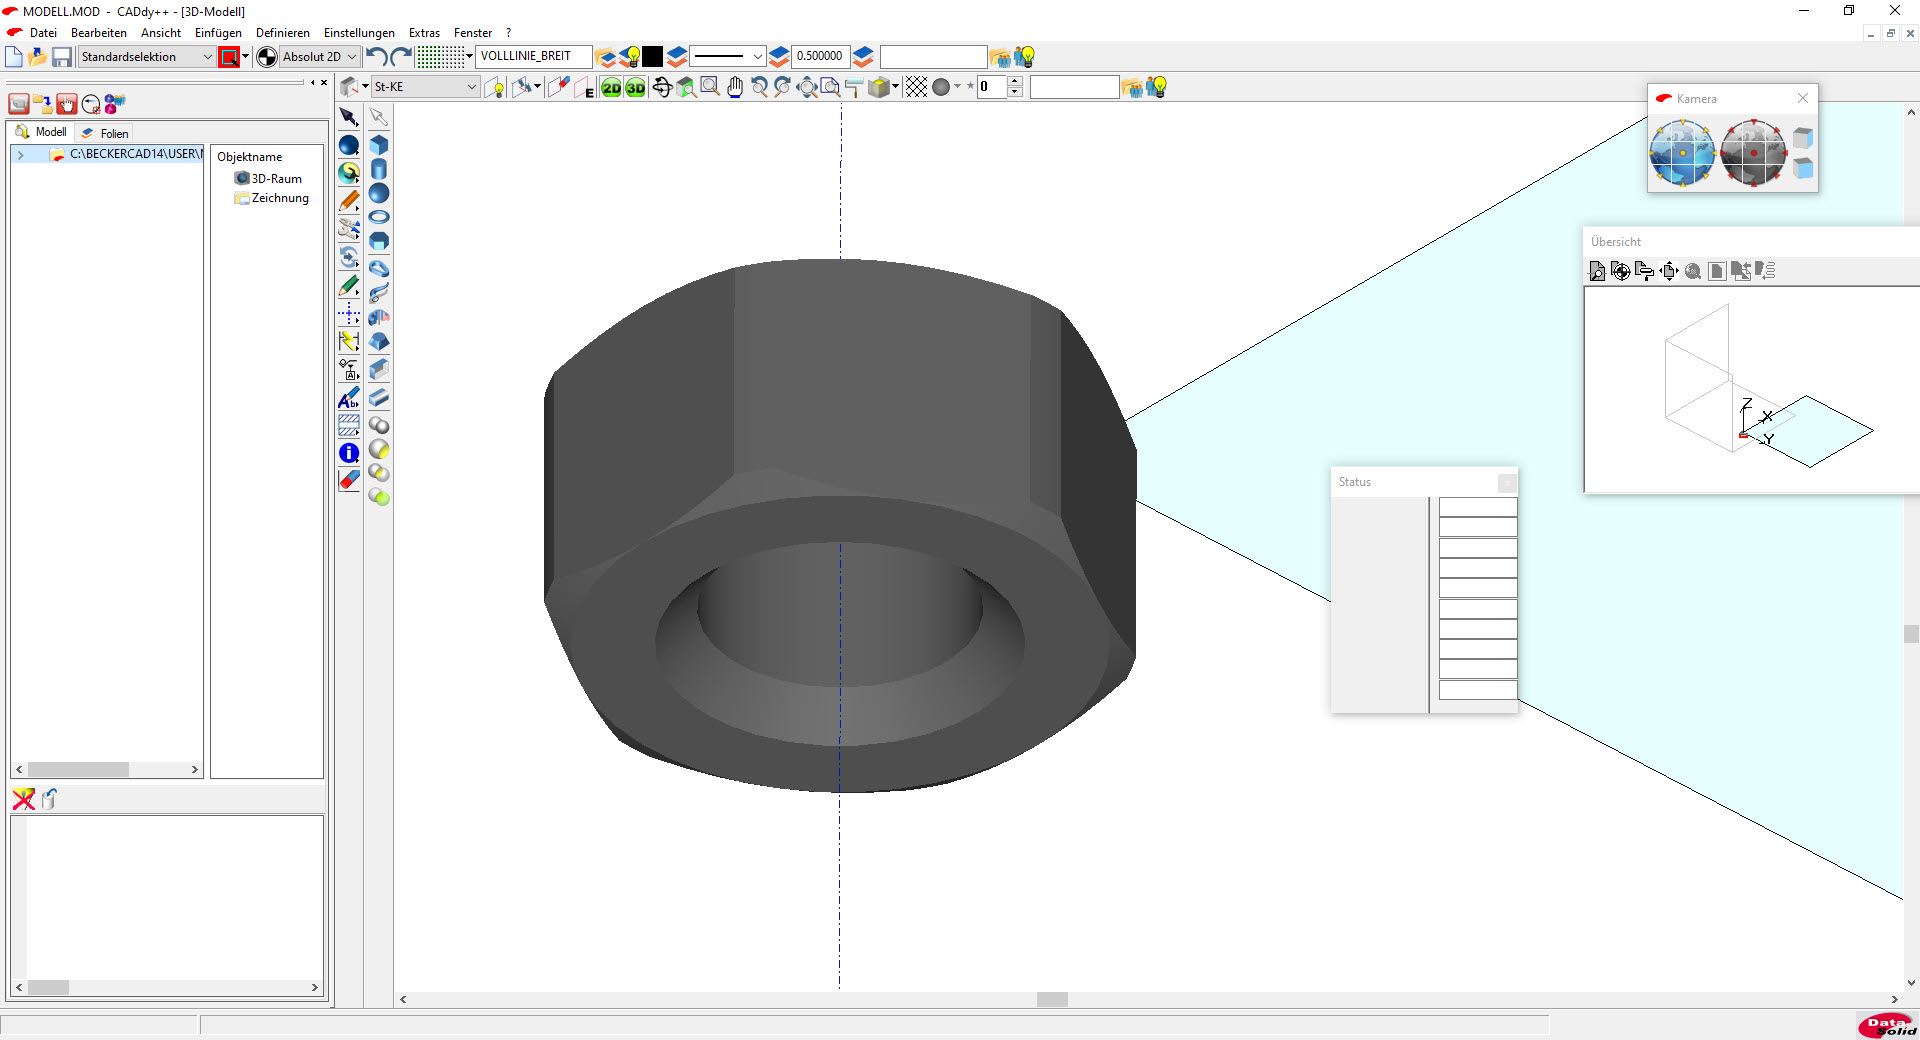Toggle the lower cube view in Kamera
Viewport: 1920px width, 1040px height.
click(1803, 168)
